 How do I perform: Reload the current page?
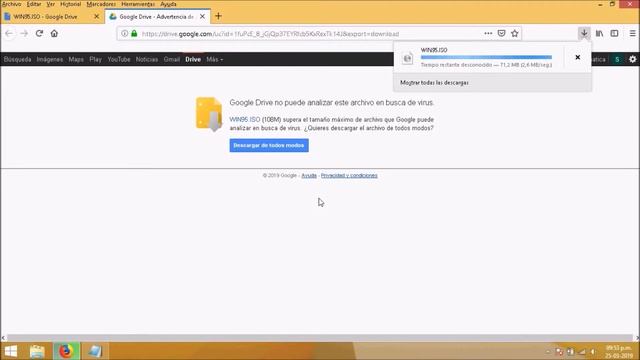pyautogui.click(x=39, y=33)
